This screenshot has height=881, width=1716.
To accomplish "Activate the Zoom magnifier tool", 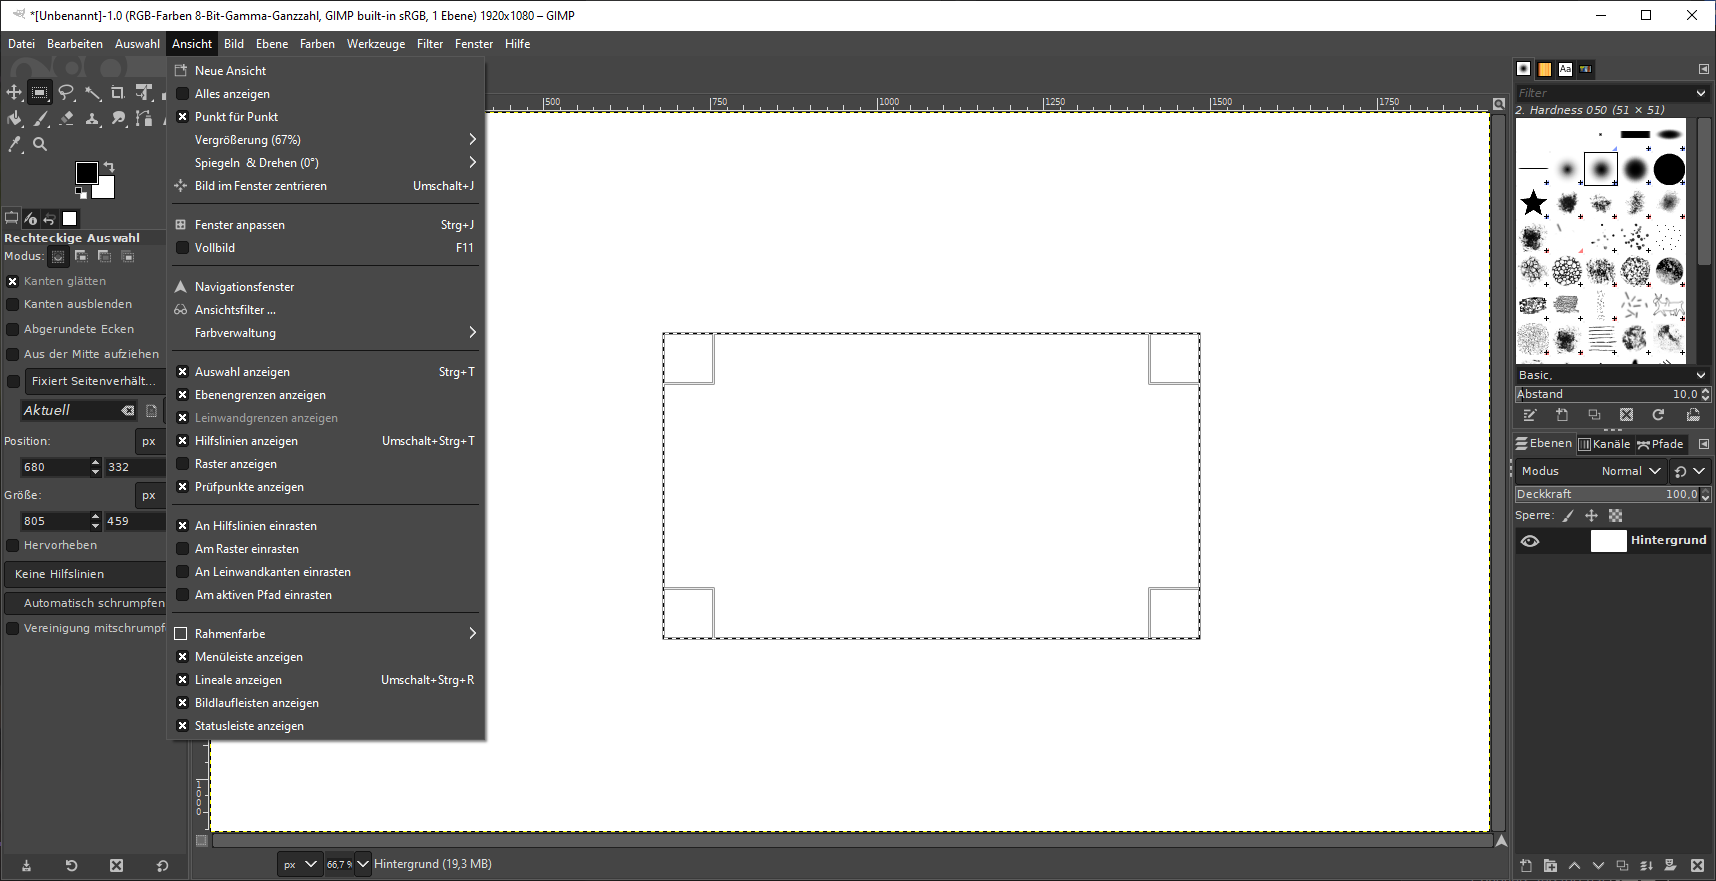I will (40, 144).
